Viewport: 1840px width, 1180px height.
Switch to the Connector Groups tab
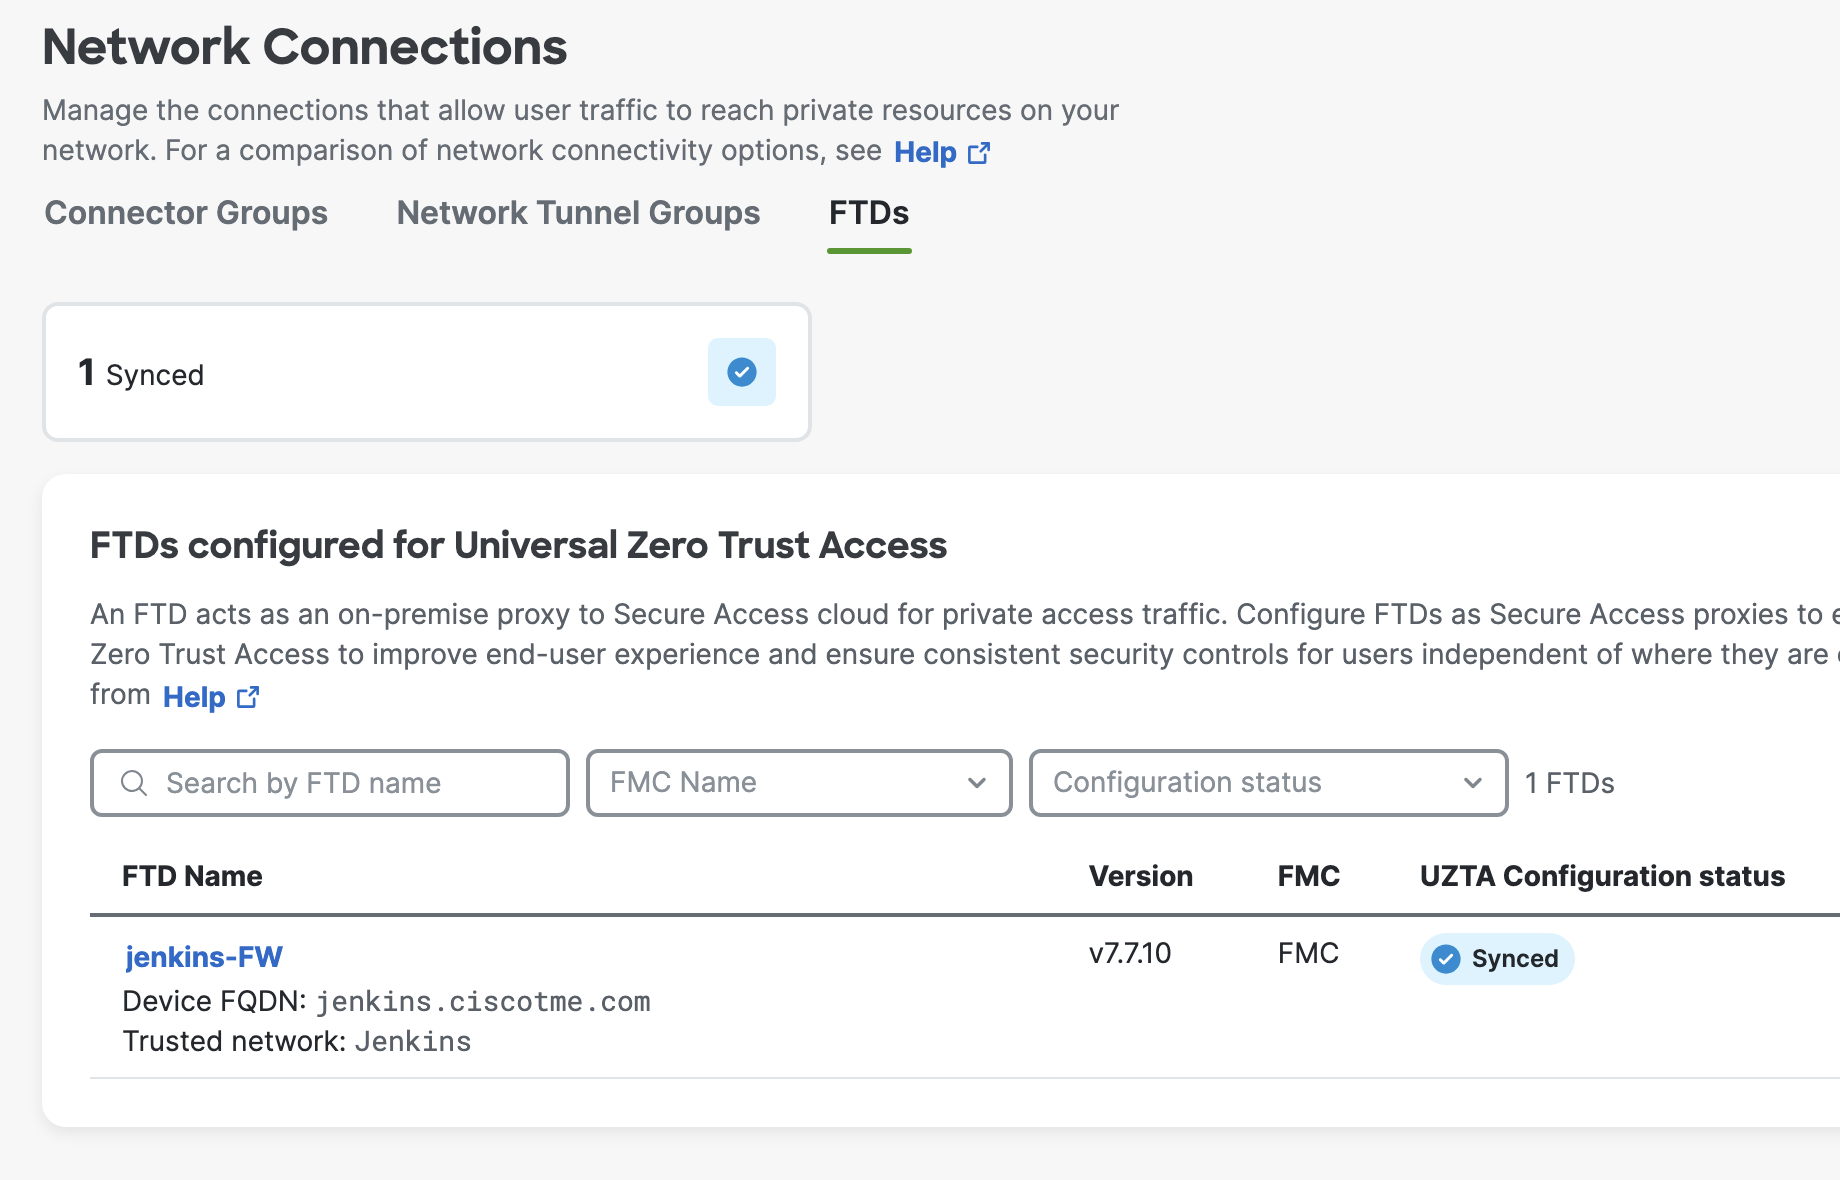click(186, 213)
